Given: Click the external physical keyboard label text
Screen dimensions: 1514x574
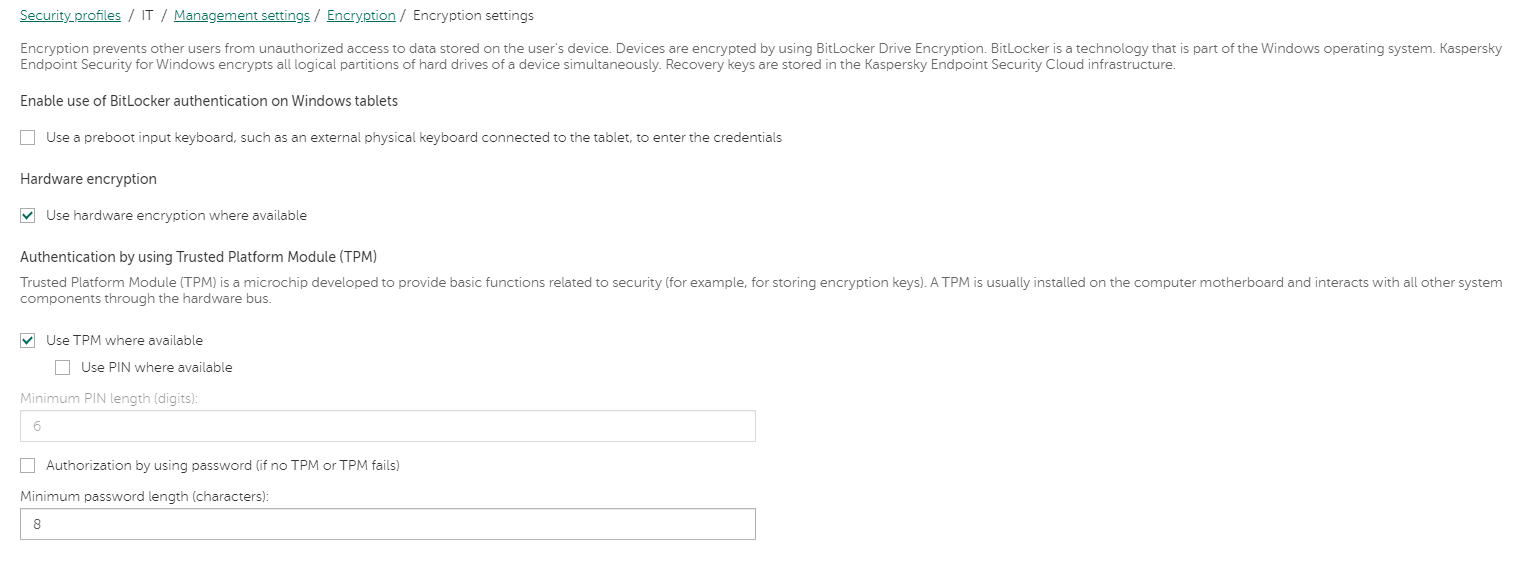Looking at the screenshot, I should coord(413,138).
